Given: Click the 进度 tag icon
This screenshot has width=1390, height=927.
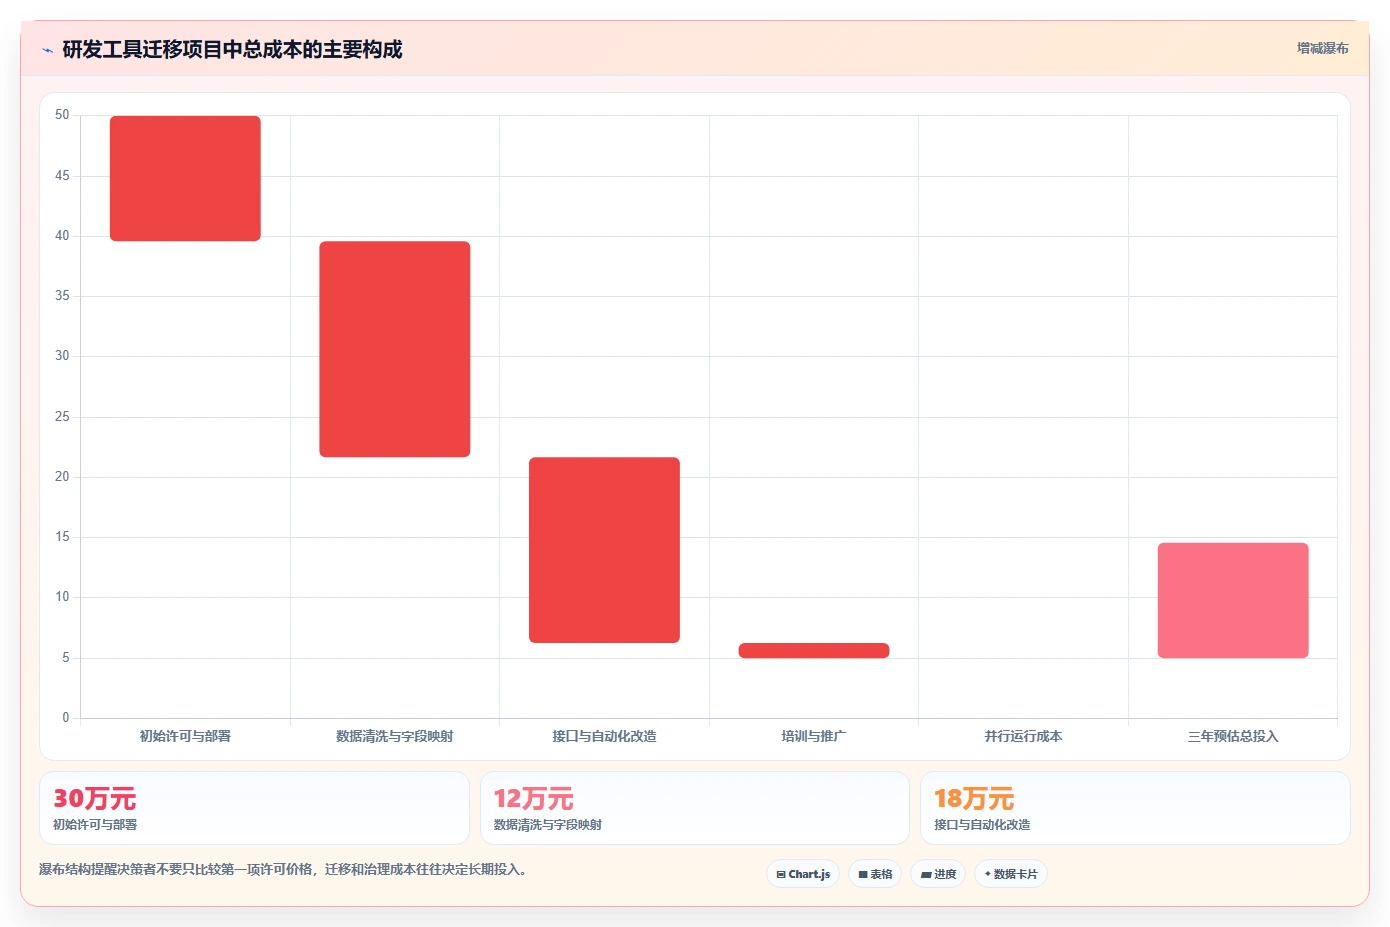Looking at the screenshot, I should click(x=926, y=874).
